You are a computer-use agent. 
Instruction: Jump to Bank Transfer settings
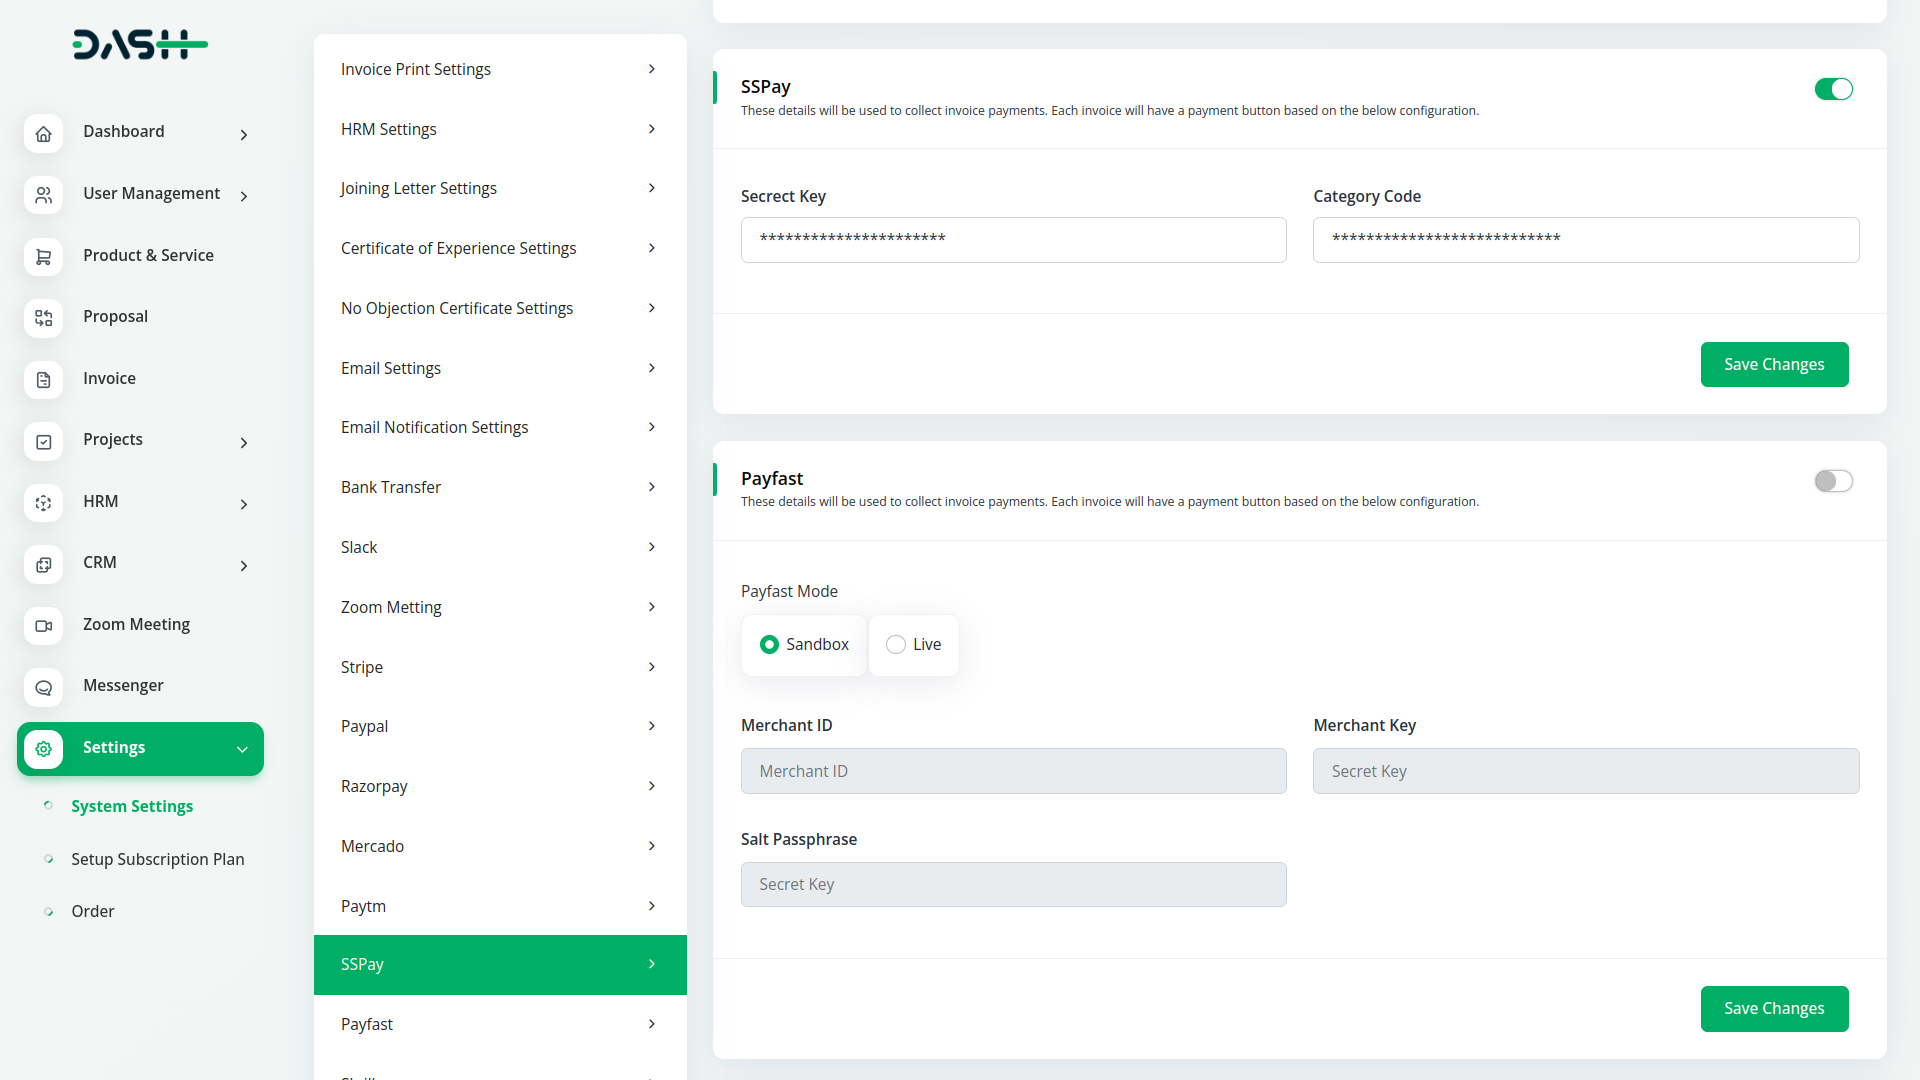(x=500, y=487)
